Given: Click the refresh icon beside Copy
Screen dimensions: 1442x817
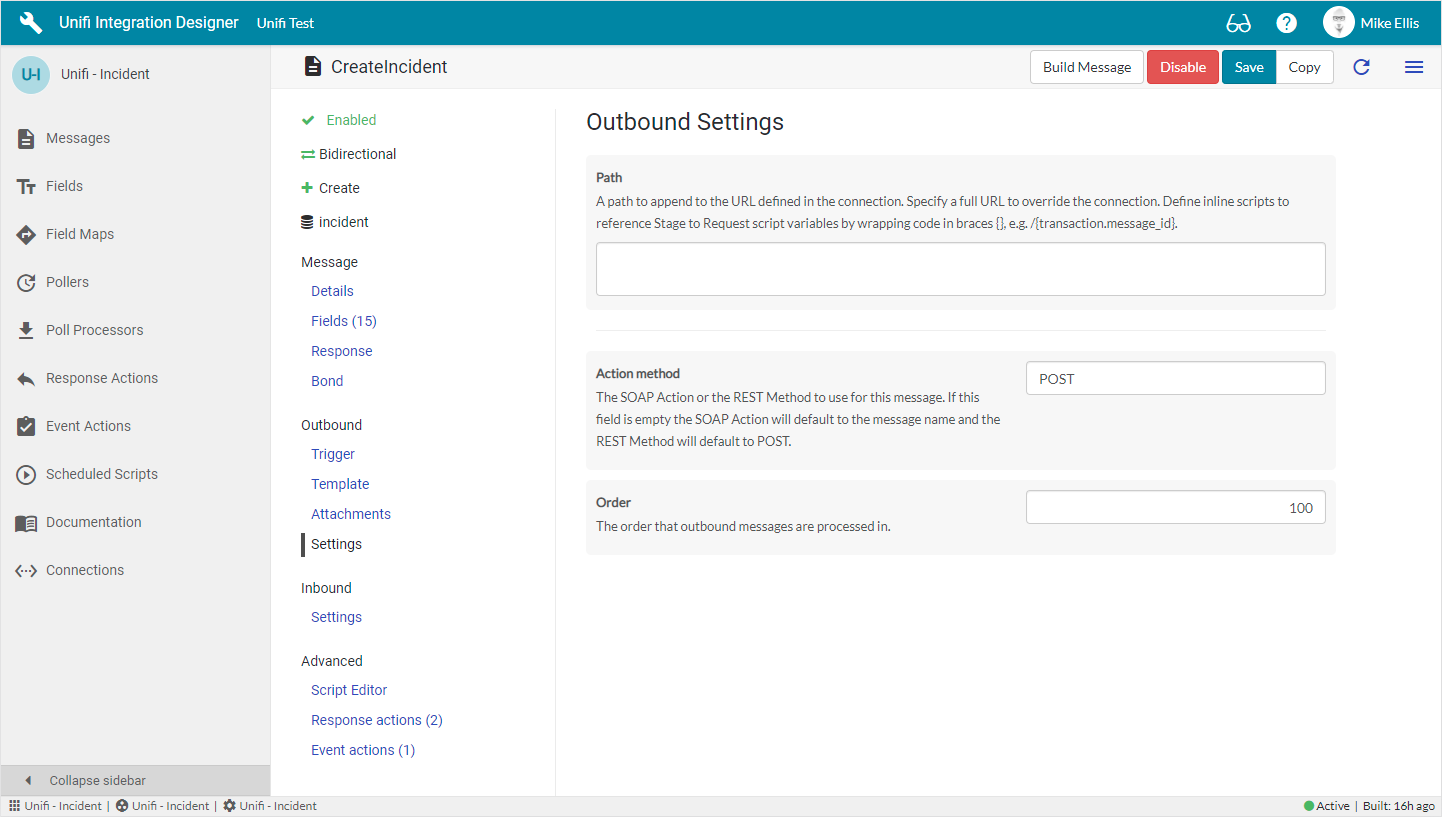Looking at the screenshot, I should tap(1361, 67).
